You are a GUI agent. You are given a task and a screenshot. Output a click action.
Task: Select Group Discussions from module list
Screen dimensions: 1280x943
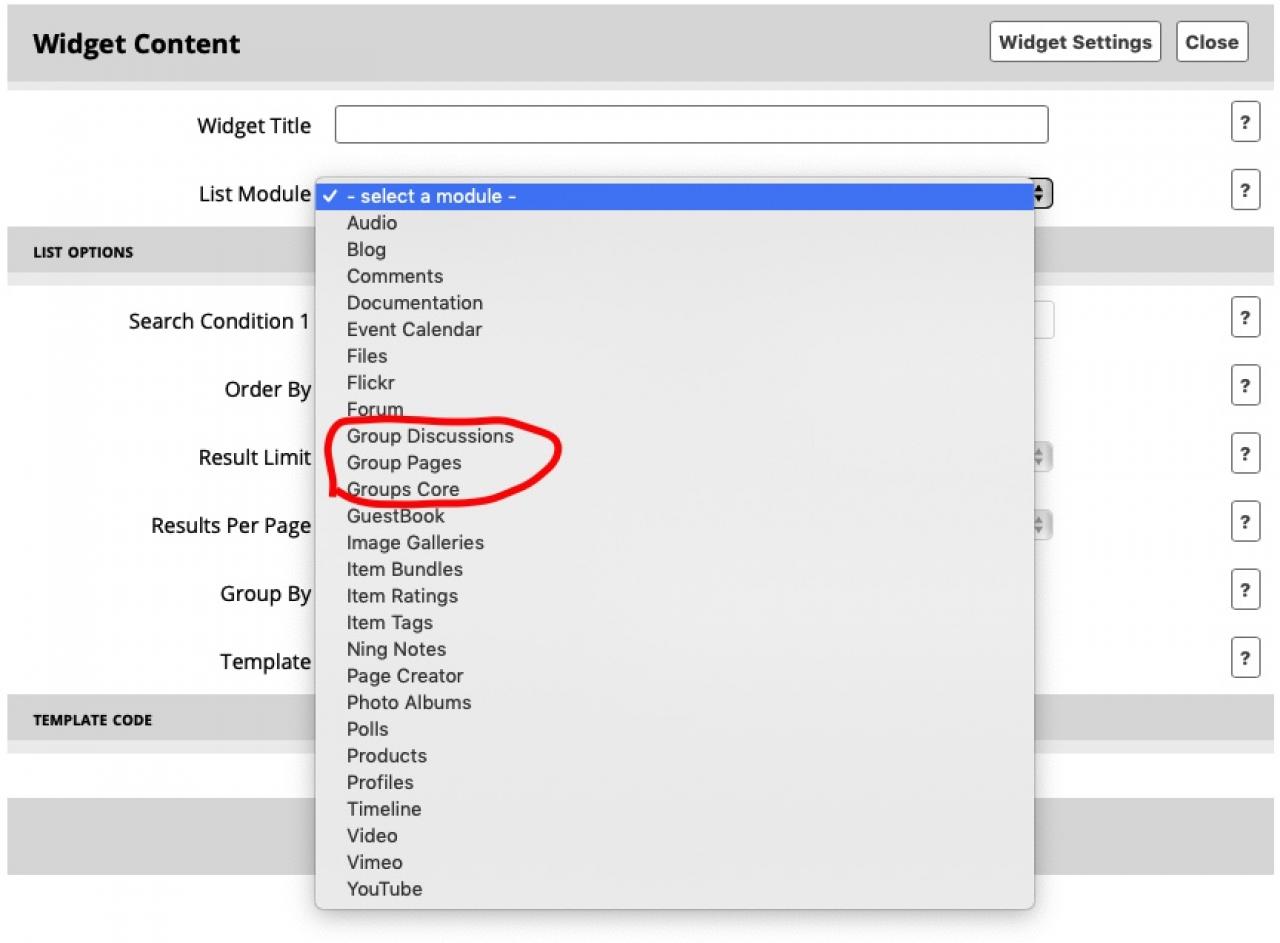pyautogui.click(x=430, y=436)
